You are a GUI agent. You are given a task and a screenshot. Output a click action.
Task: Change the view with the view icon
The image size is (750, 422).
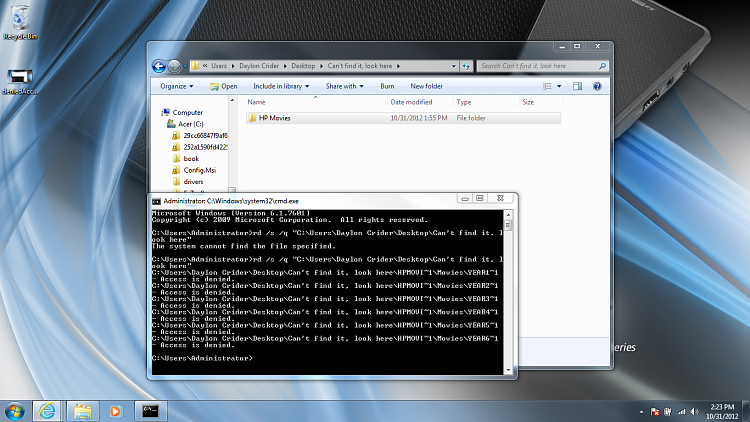(548, 86)
